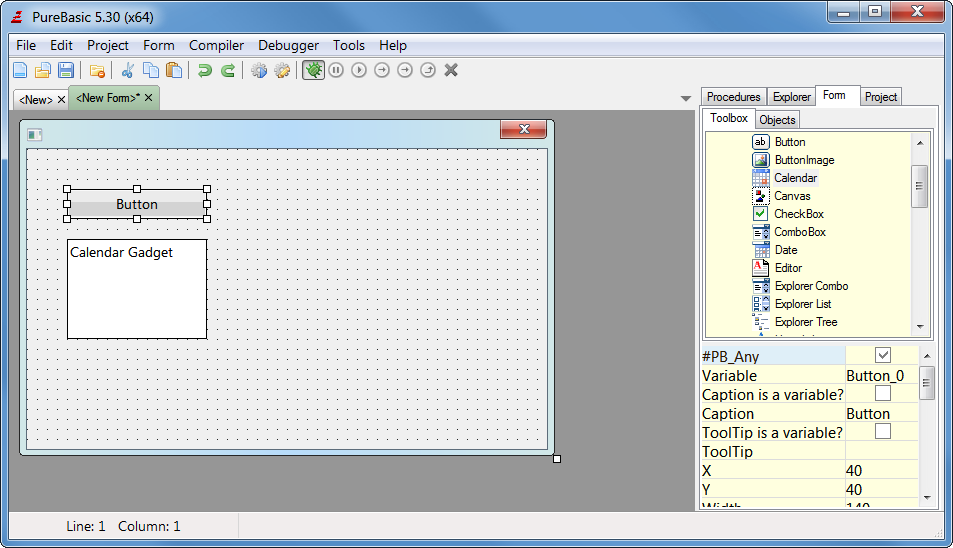Click the designed form's red close button
Screen dimensions: 953x548
(523, 129)
